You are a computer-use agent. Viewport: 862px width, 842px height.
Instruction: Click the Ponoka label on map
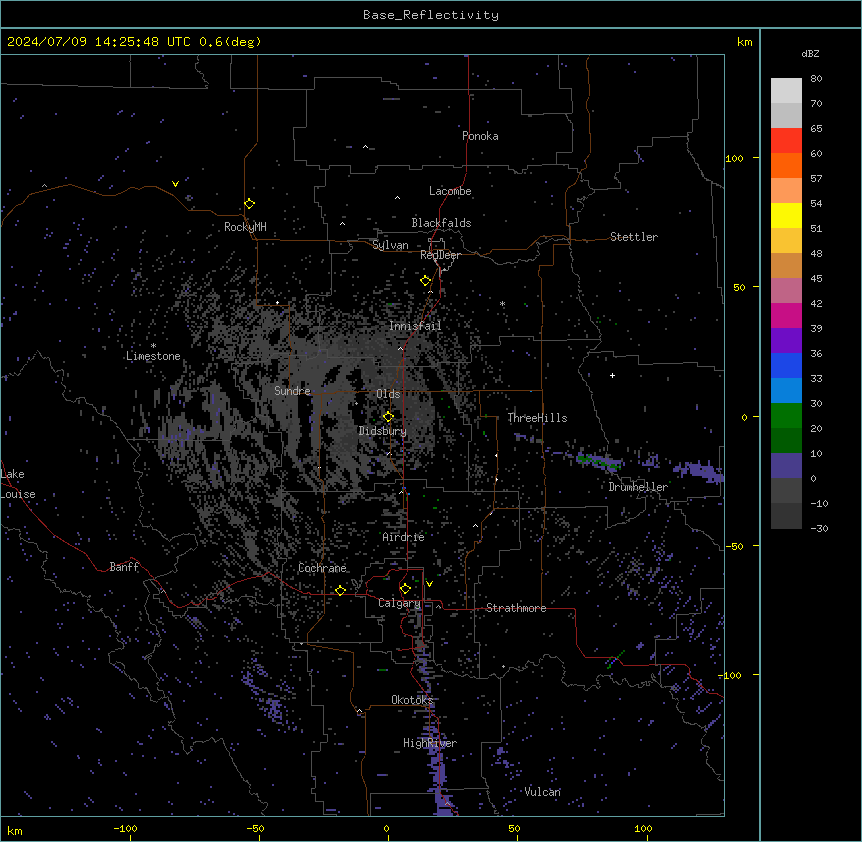[x=480, y=136]
